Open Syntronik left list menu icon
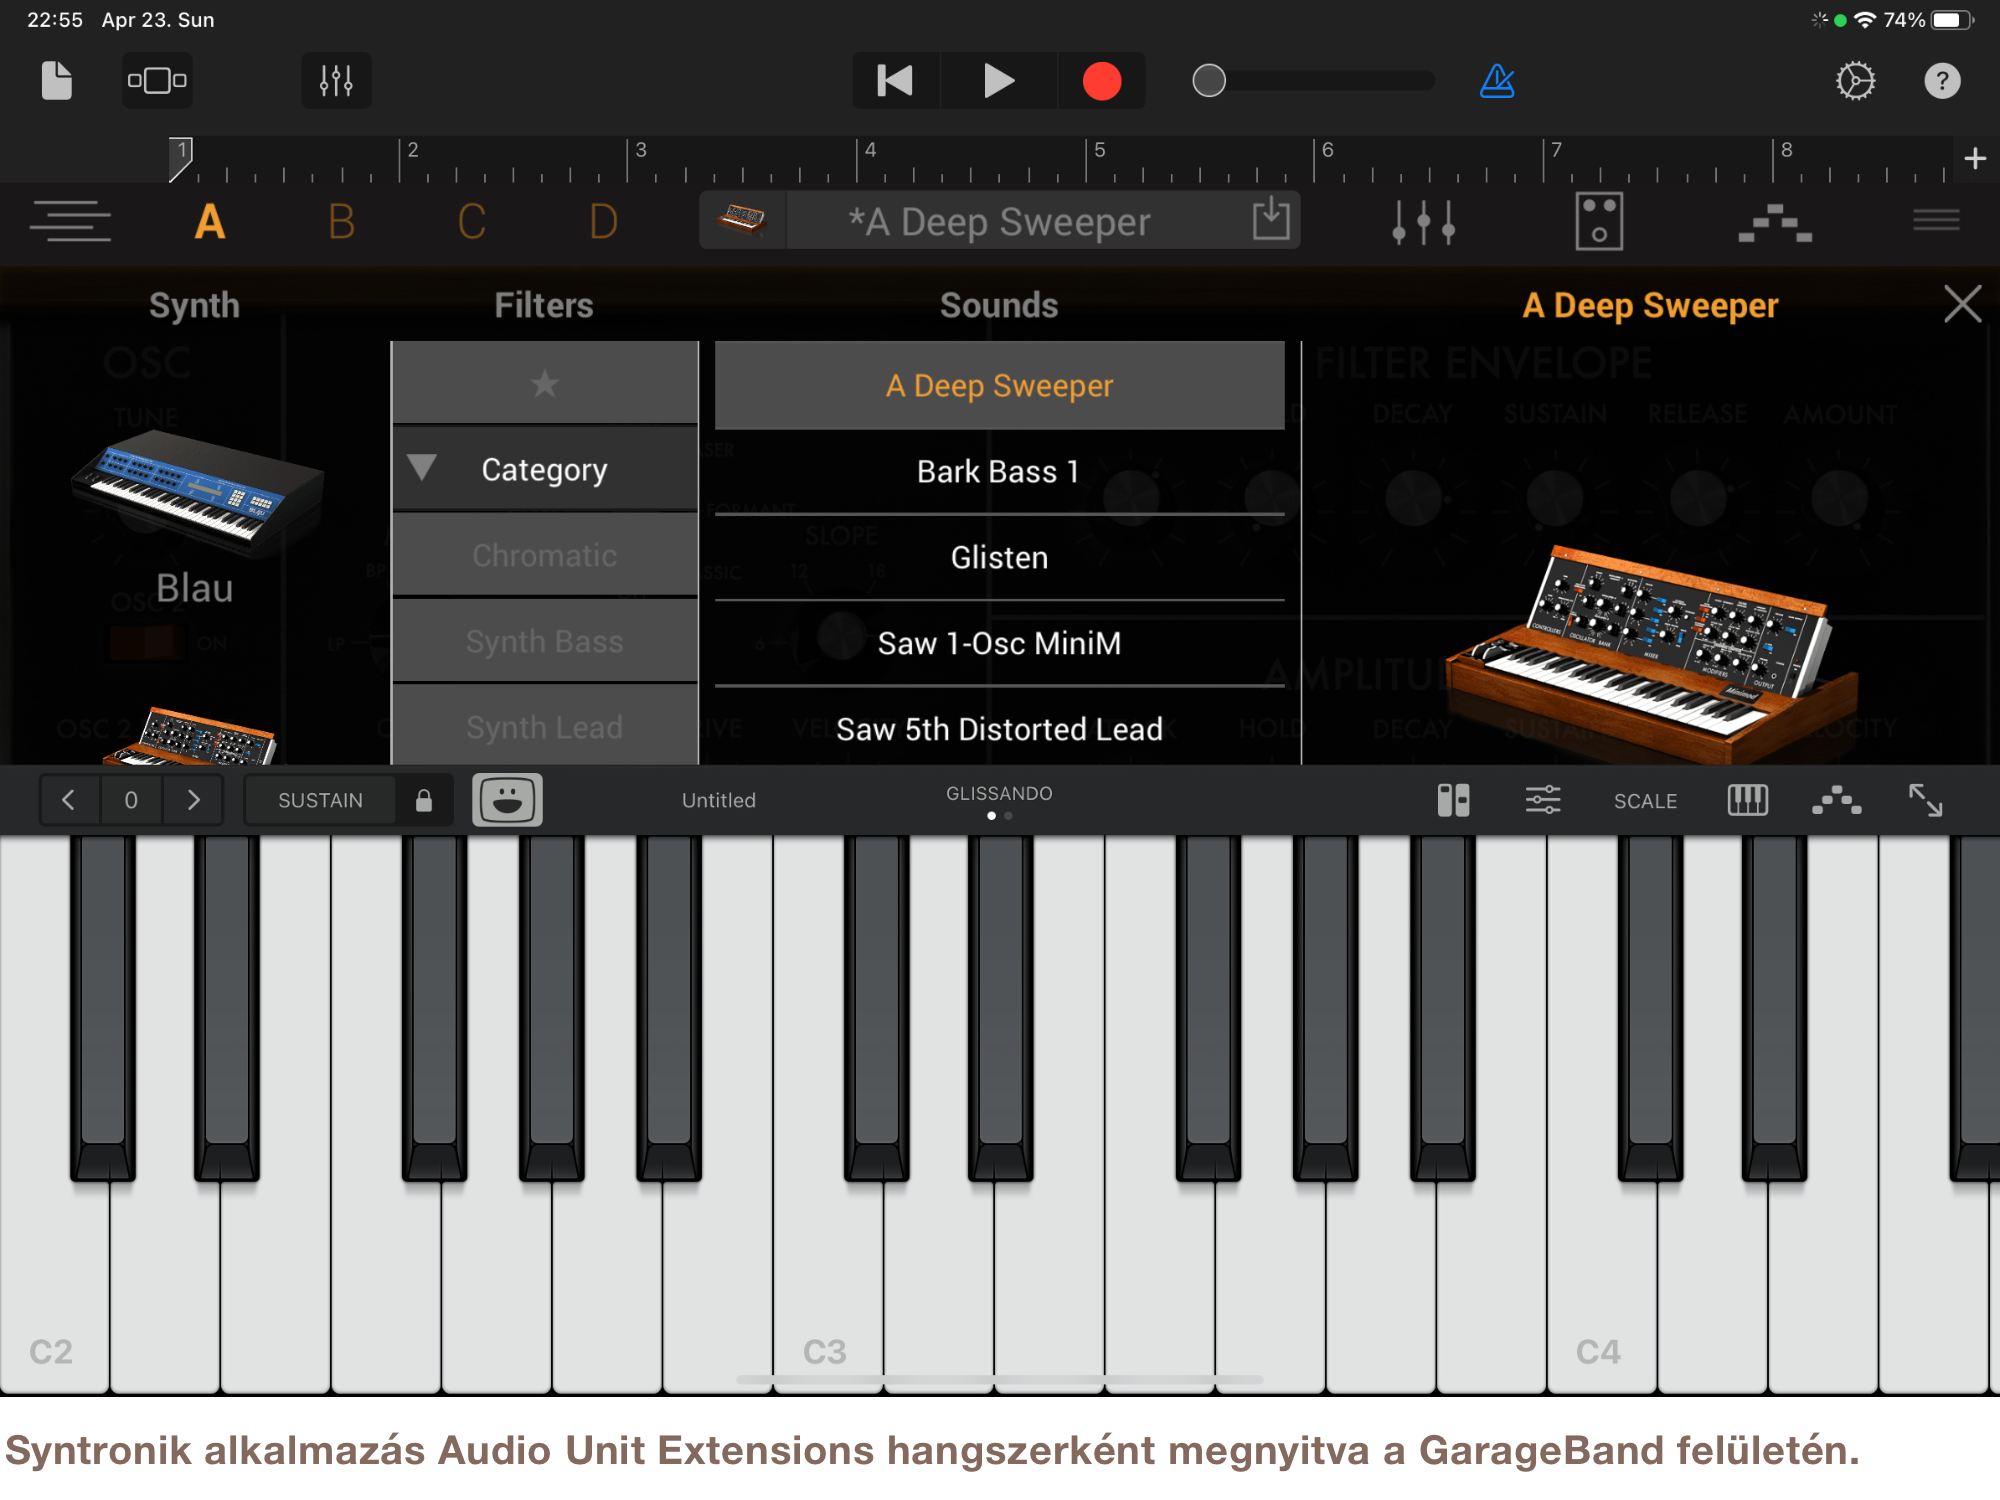Viewport: 2000px width, 1500px height. click(70, 221)
